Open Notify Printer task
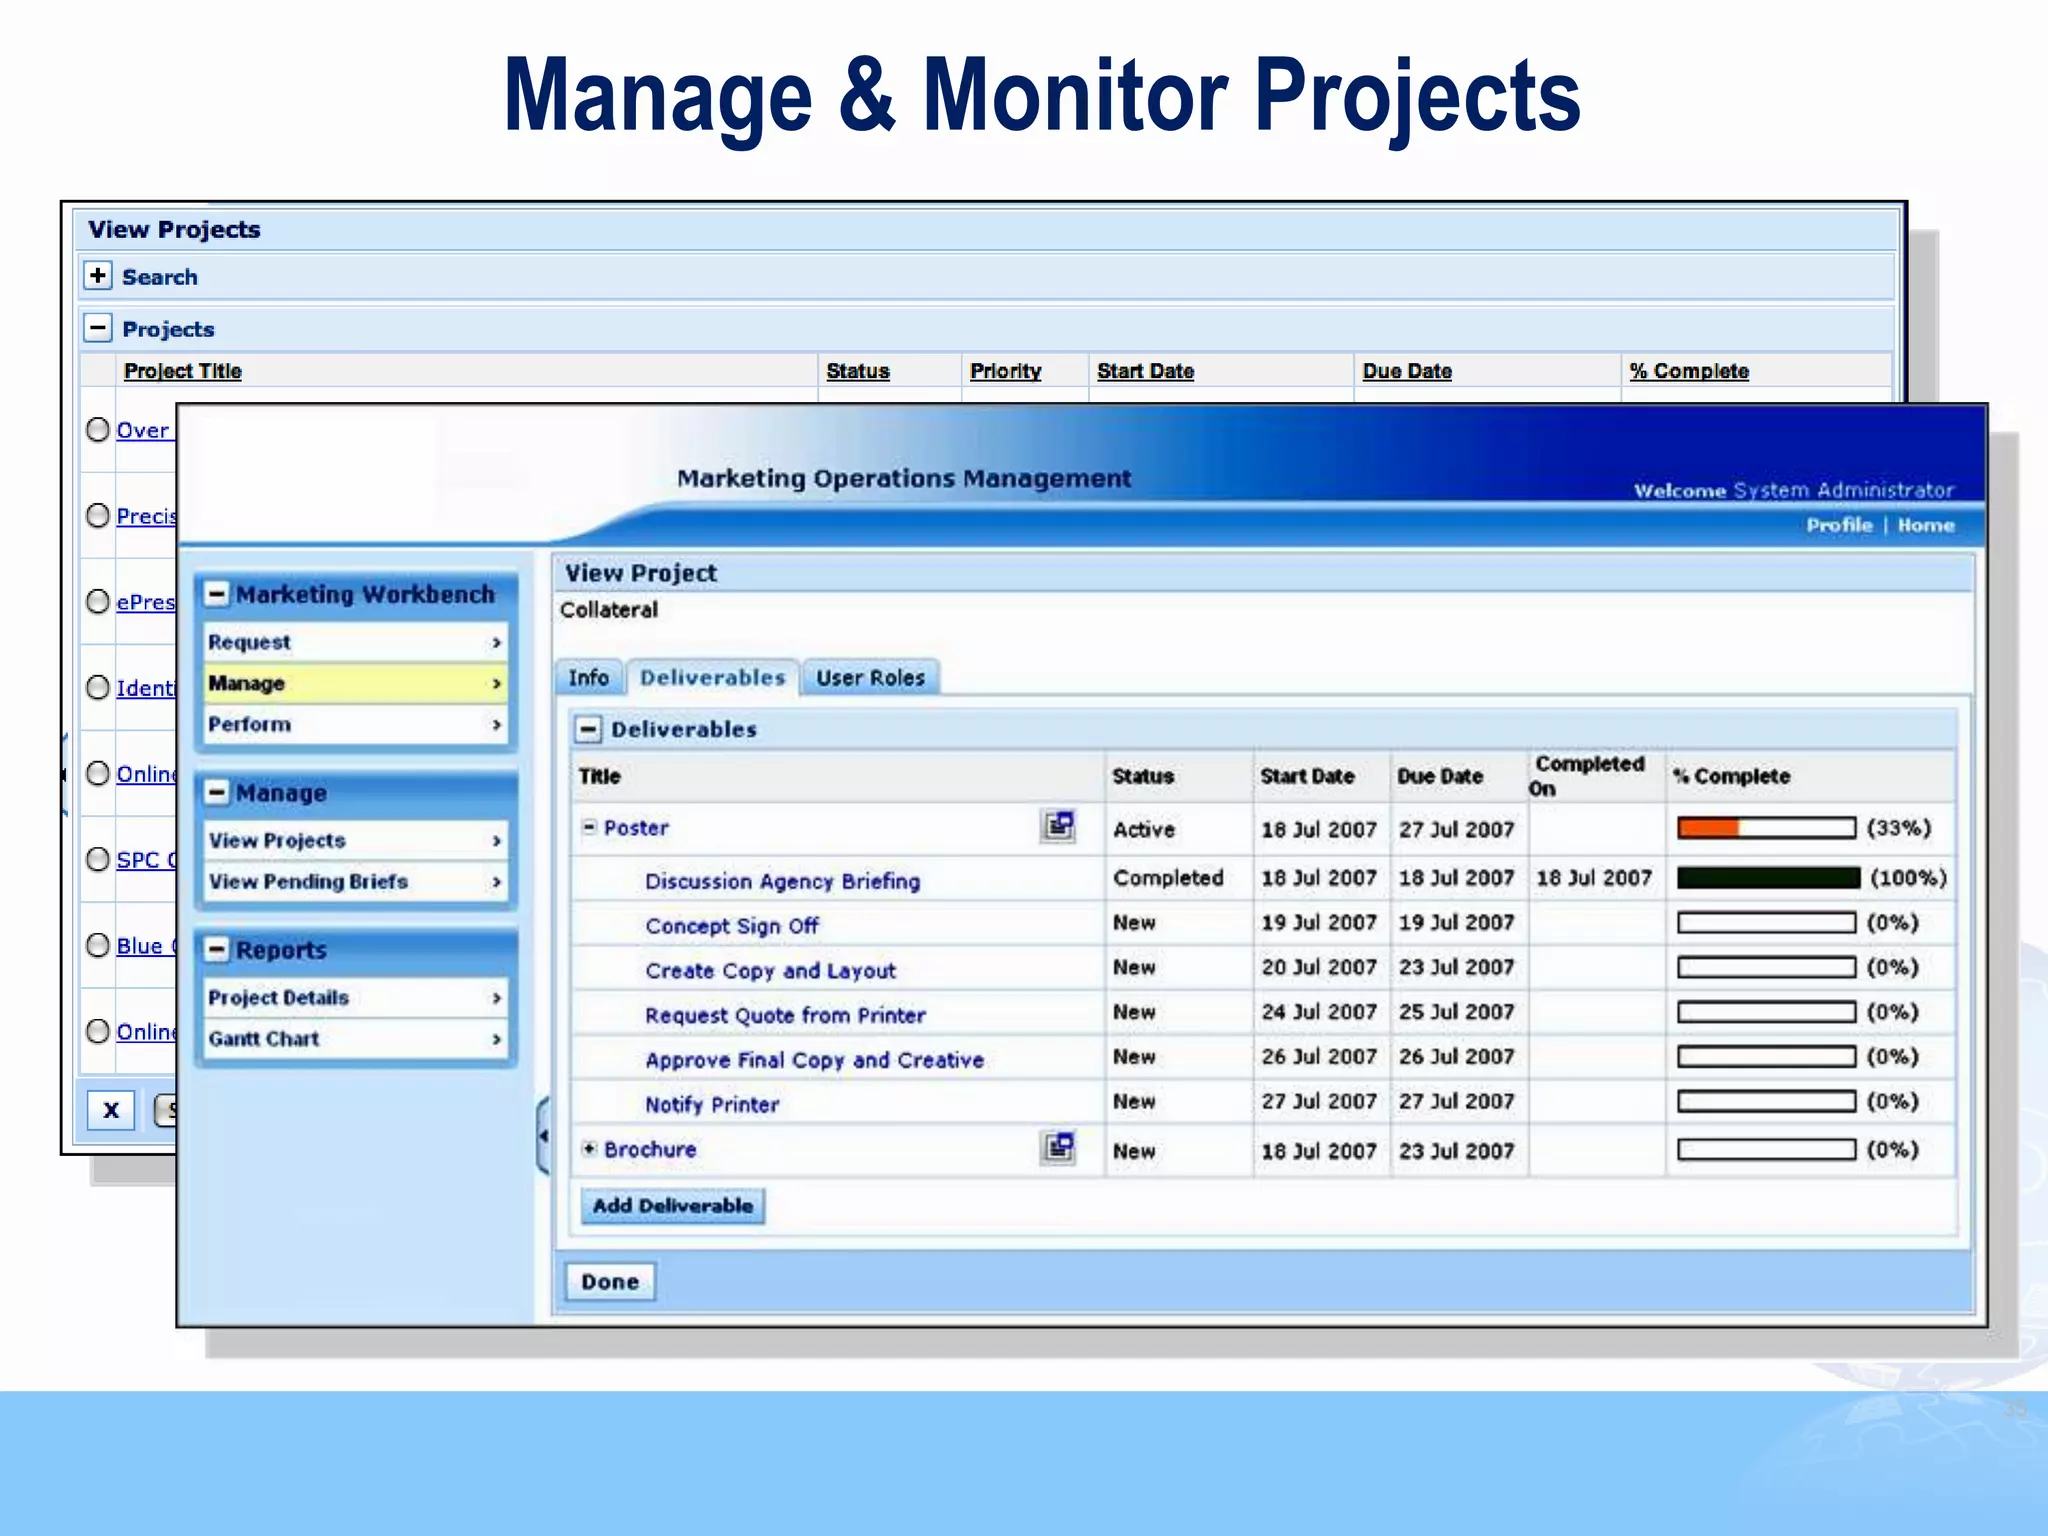The image size is (2048, 1536). (712, 1105)
